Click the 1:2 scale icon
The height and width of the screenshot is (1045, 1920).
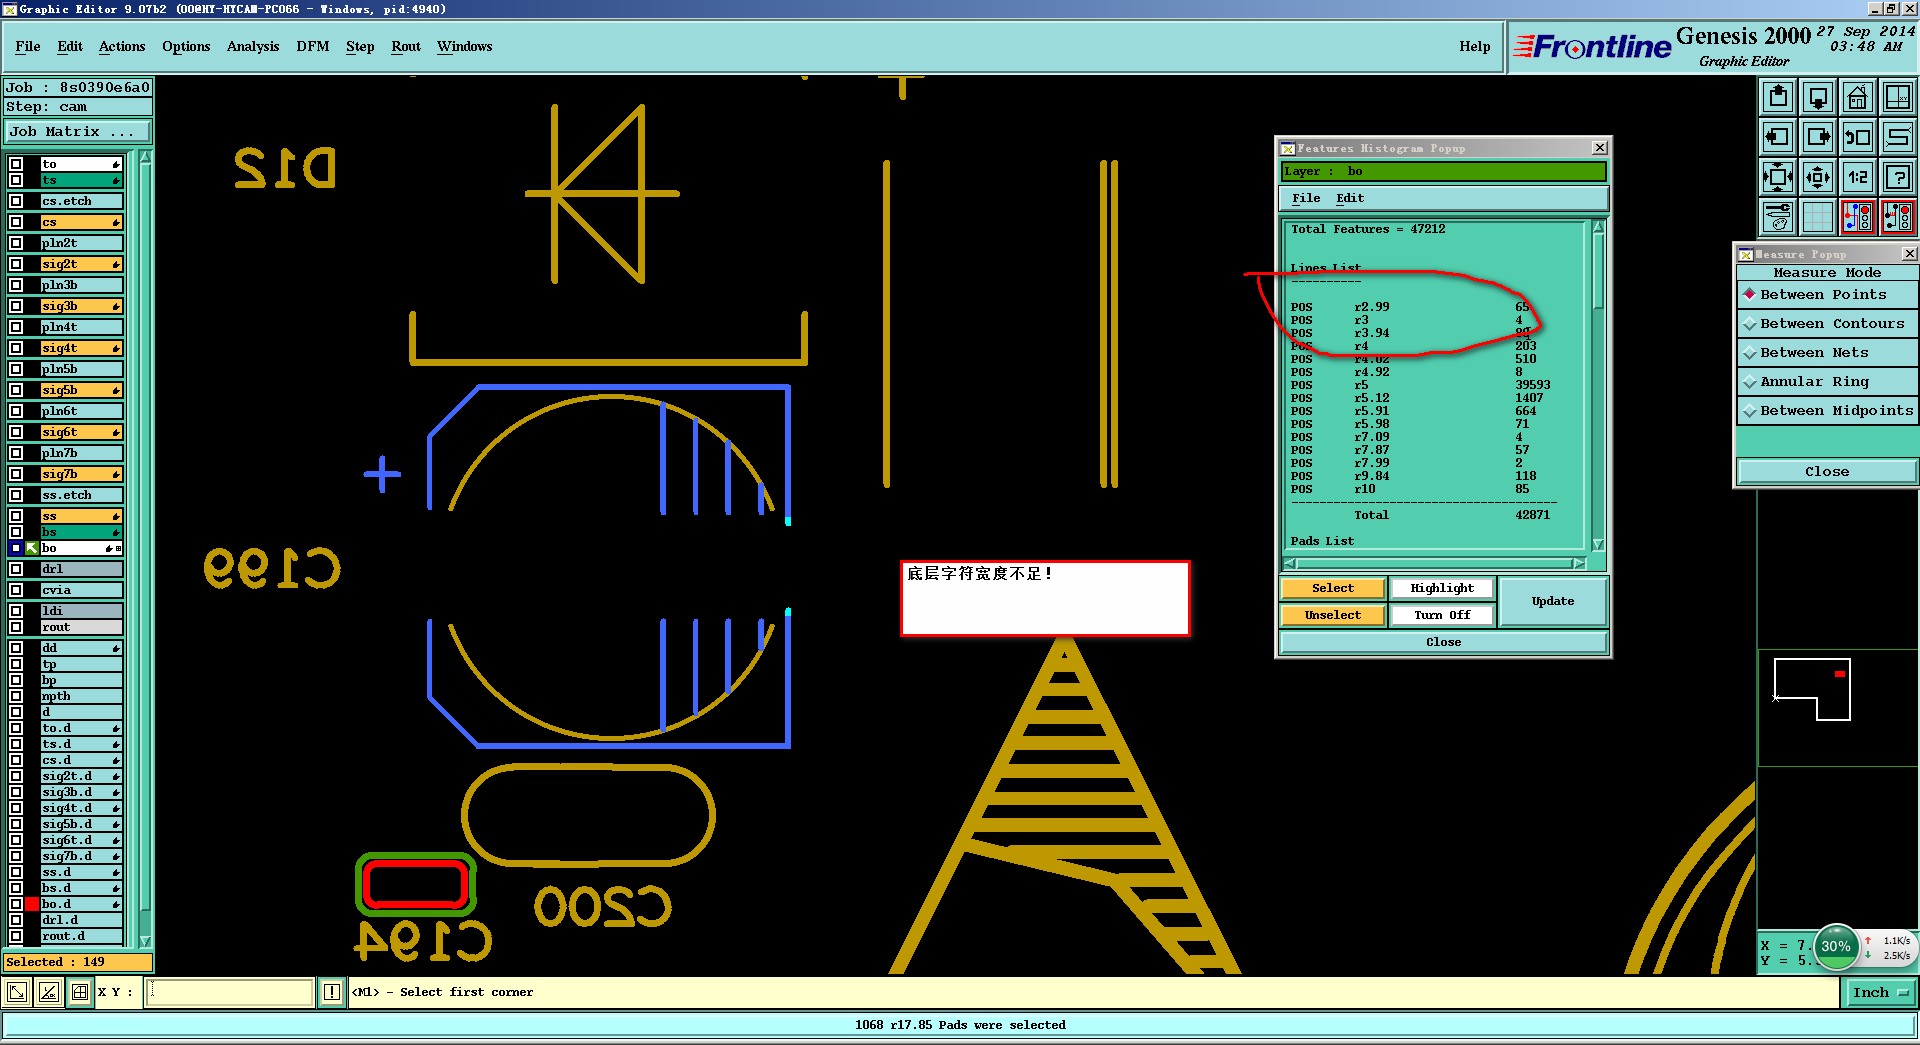click(1858, 177)
